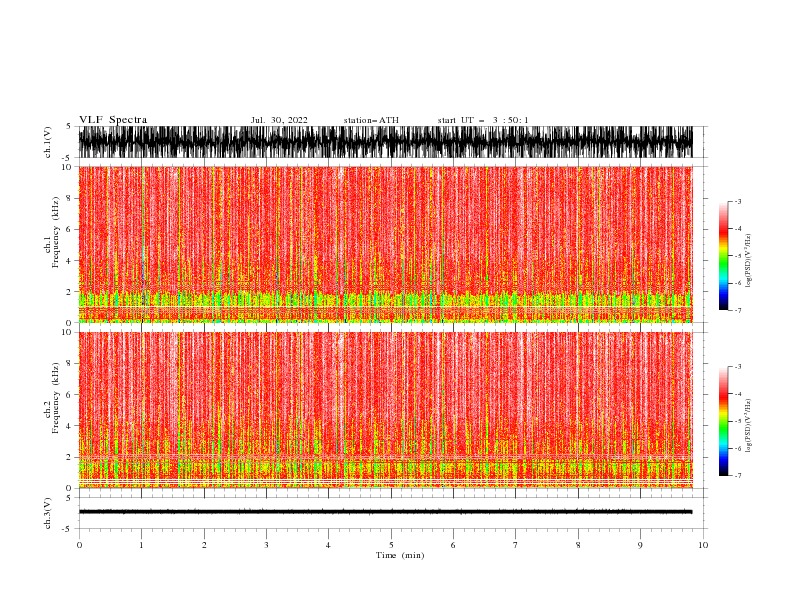Click time axis tick label "5" at the bottom
This screenshot has height=612, width=792.
coord(391,545)
